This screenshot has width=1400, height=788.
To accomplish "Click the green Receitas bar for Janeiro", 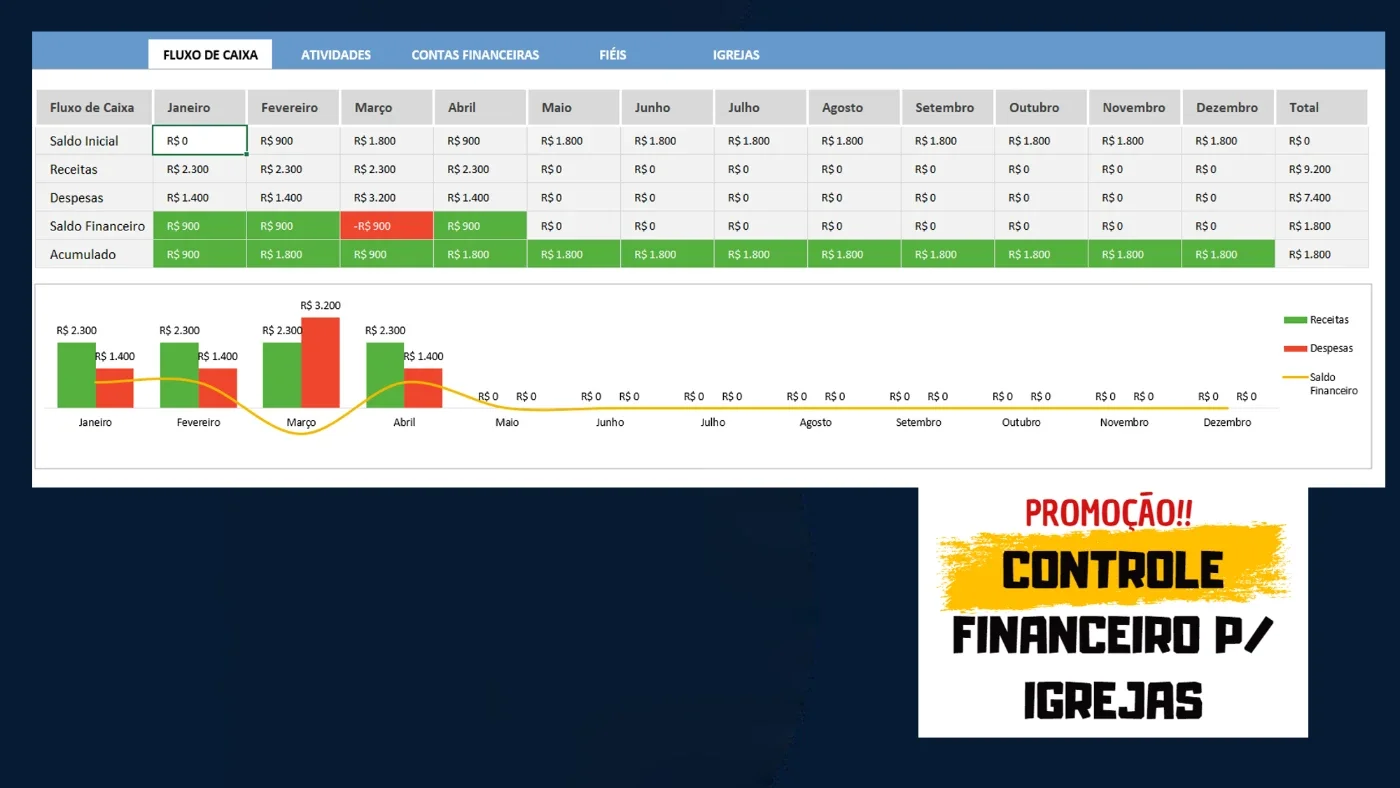I will pyautogui.click(x=76, y=375).
